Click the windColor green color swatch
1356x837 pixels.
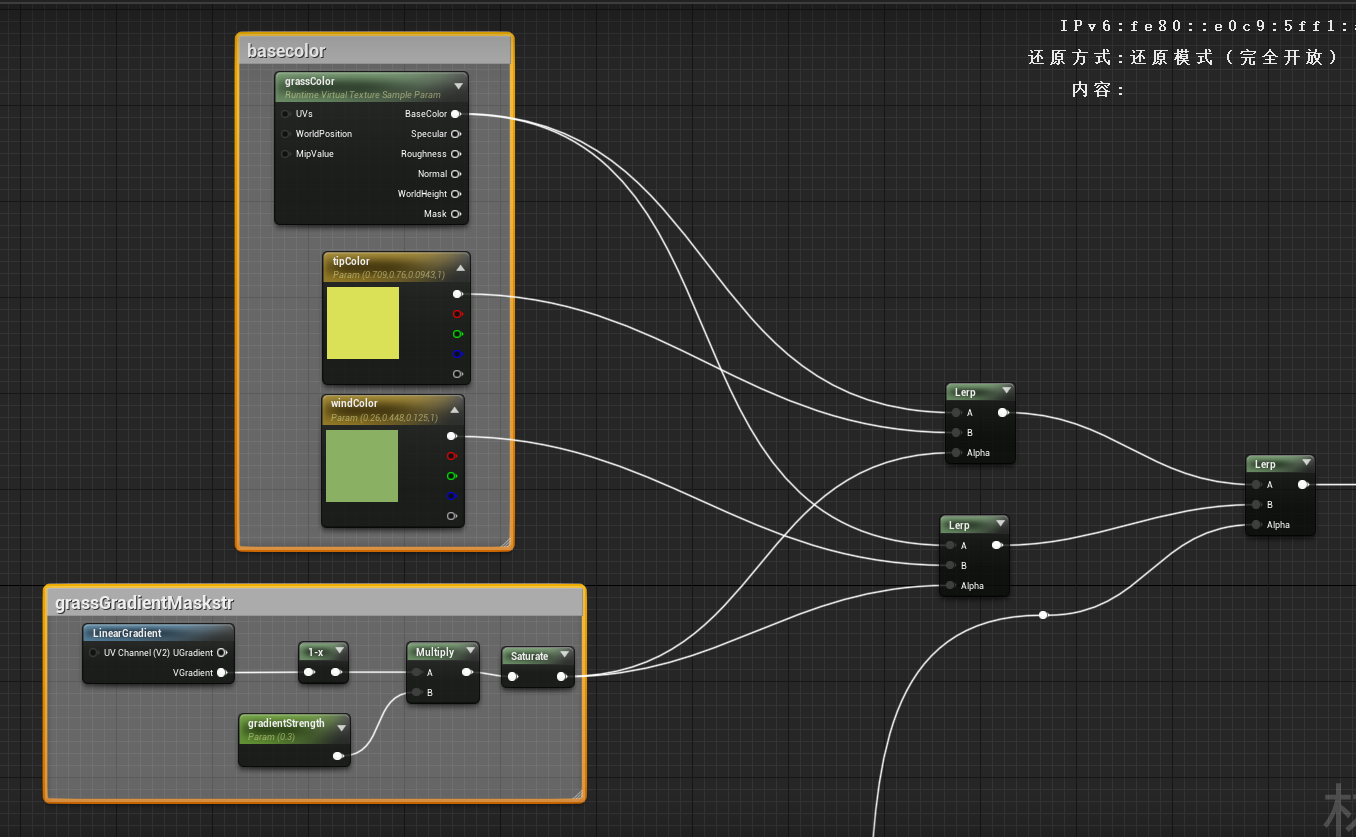[362, 466]
